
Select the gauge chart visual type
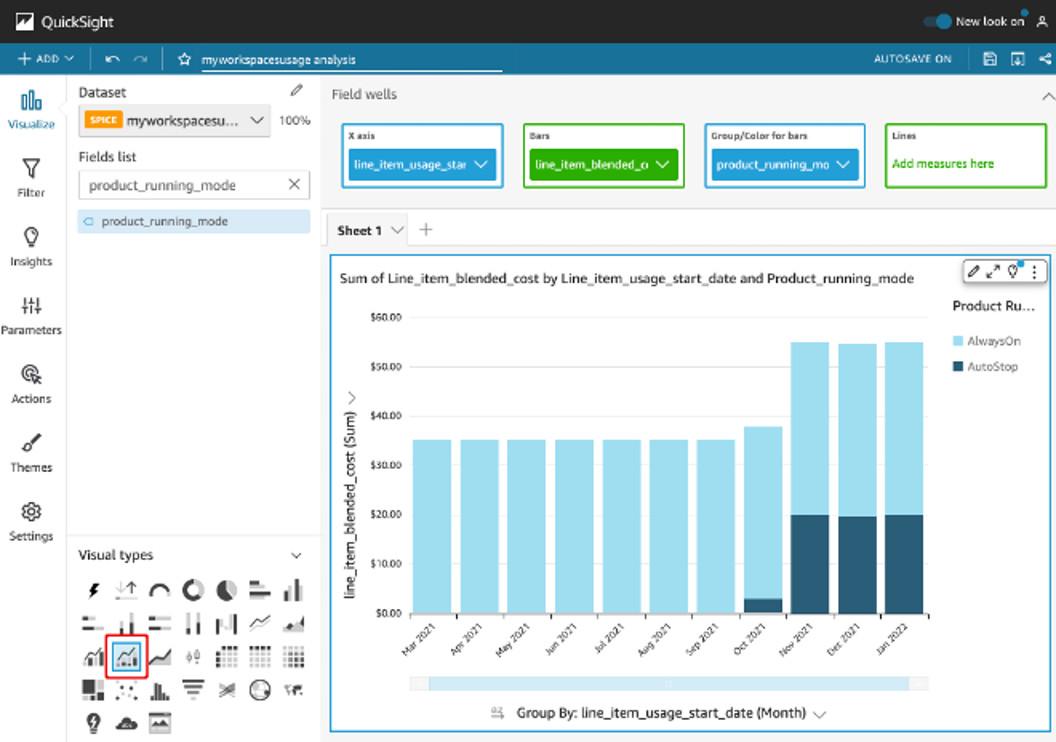click(160, 591)
